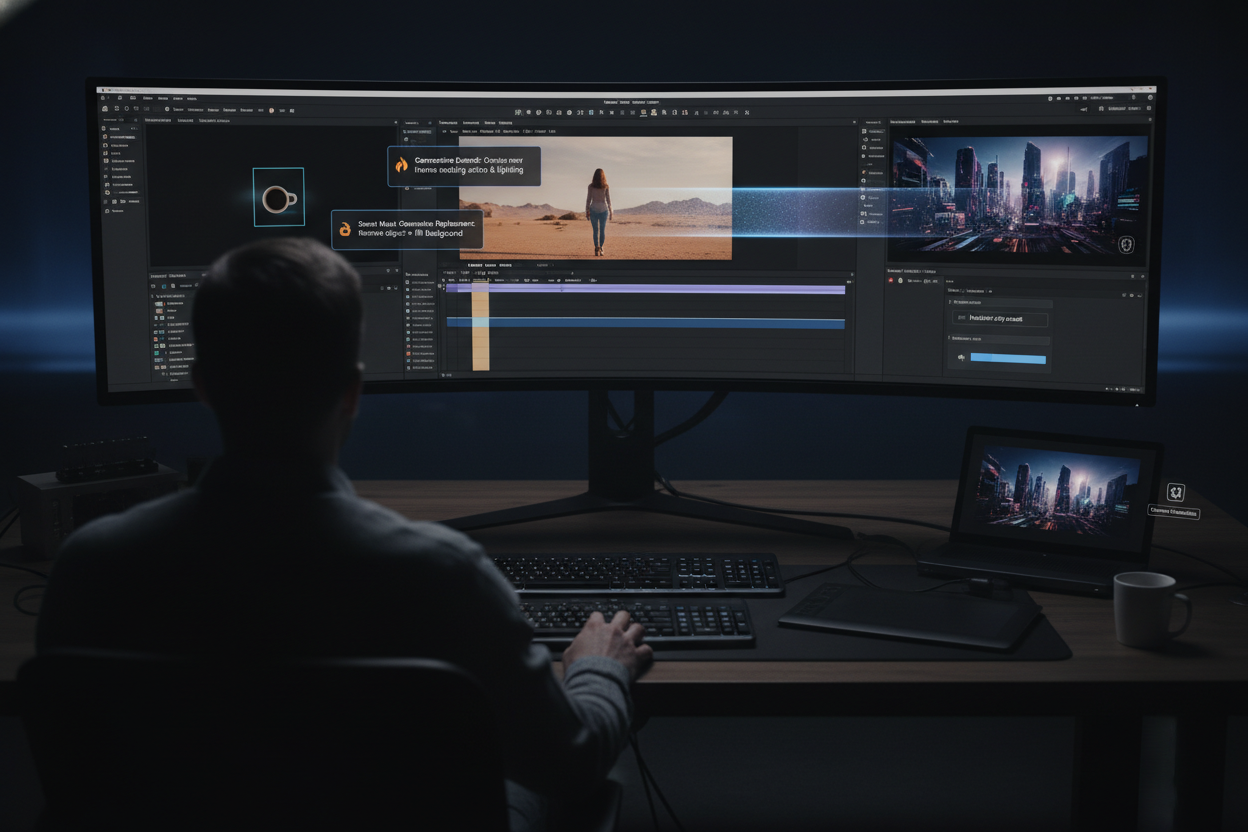This screenshot has width=1248, height=832.
Task: Expand the top folder in the lower-left bin tree
Action: pos(154,296)
